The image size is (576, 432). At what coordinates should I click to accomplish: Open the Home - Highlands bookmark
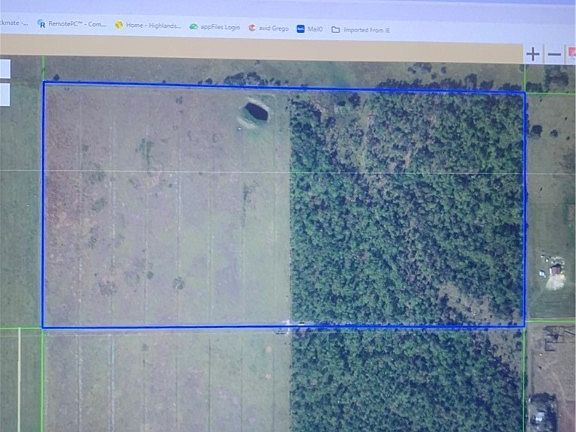(148, 25)
